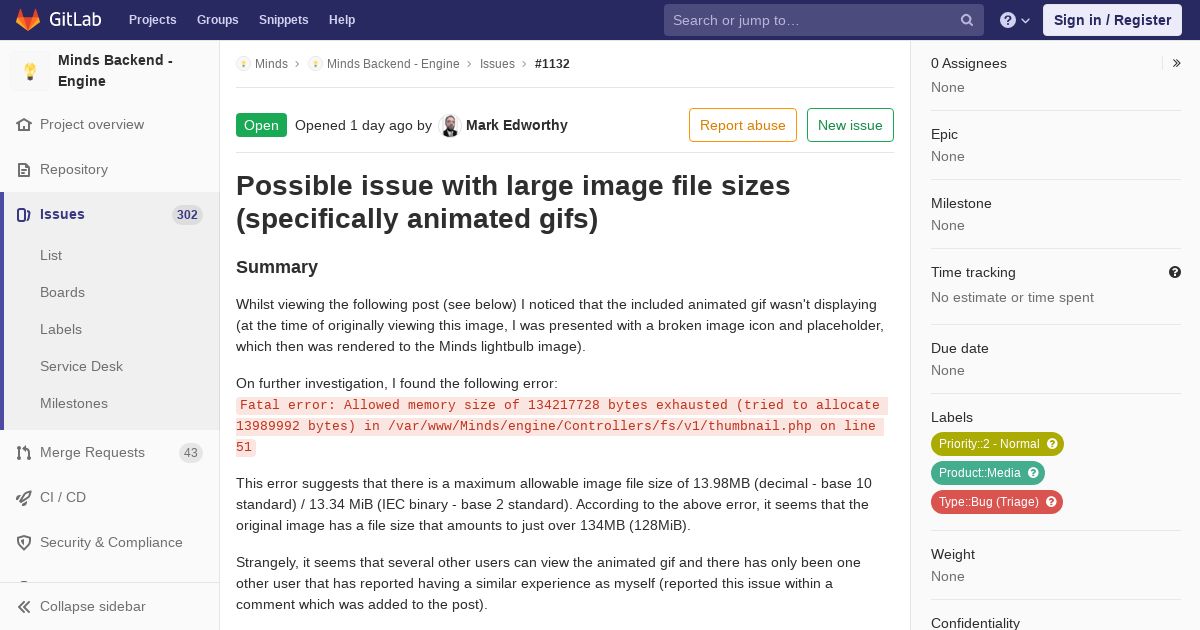Click the Epic sidebar heading

(x=944, y=134)
